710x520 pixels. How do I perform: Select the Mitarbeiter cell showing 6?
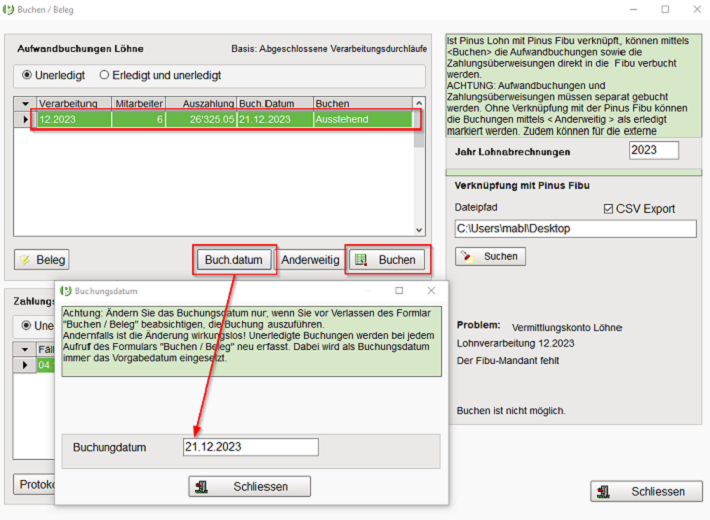[x=139, y=120]
